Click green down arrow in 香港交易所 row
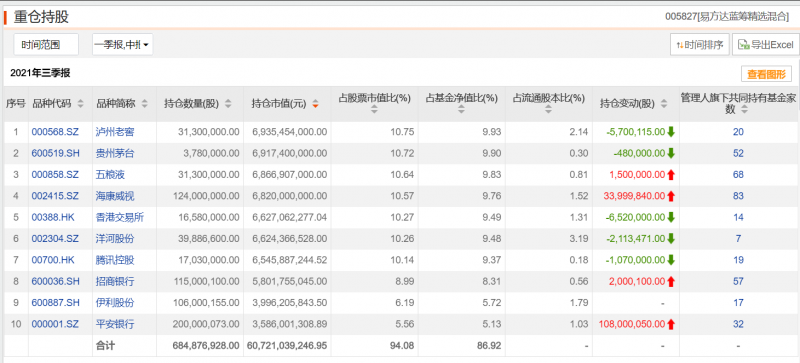 pyautogui.click(x=671, y=217)
